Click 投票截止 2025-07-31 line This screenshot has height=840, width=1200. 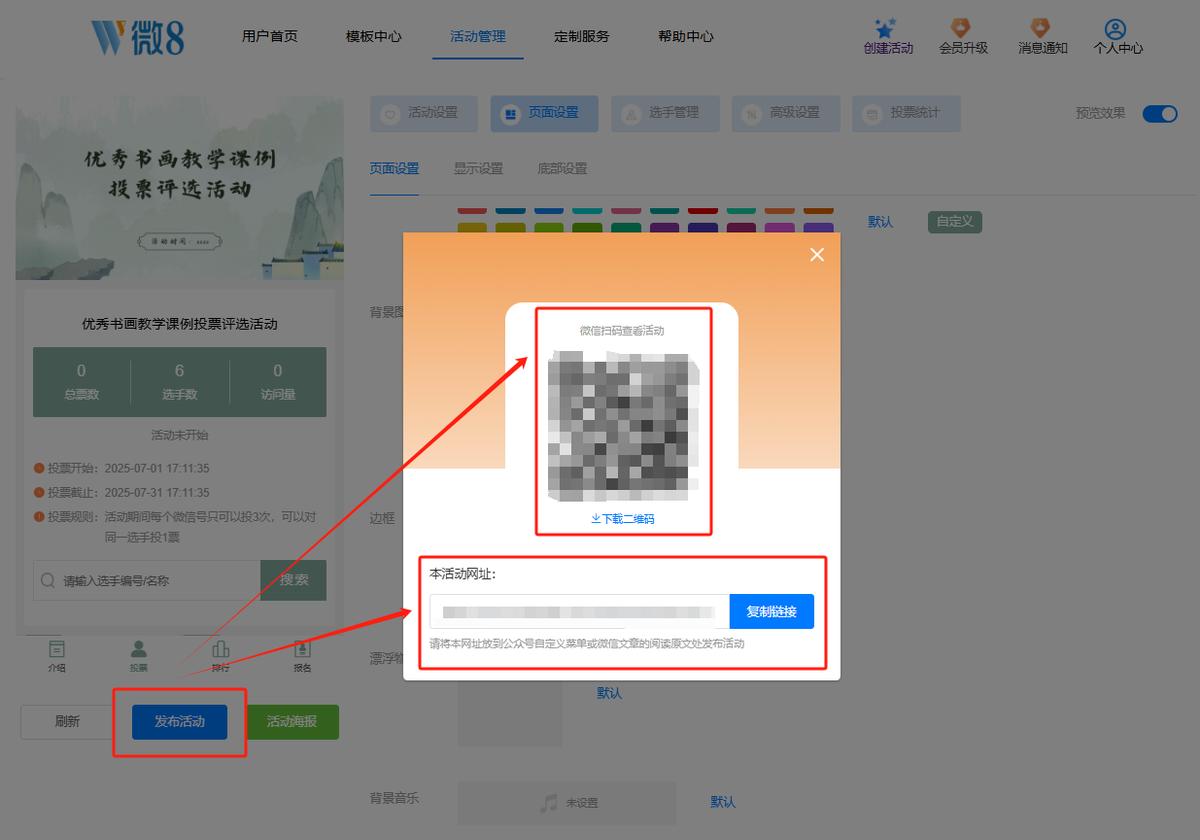[122, 492]
